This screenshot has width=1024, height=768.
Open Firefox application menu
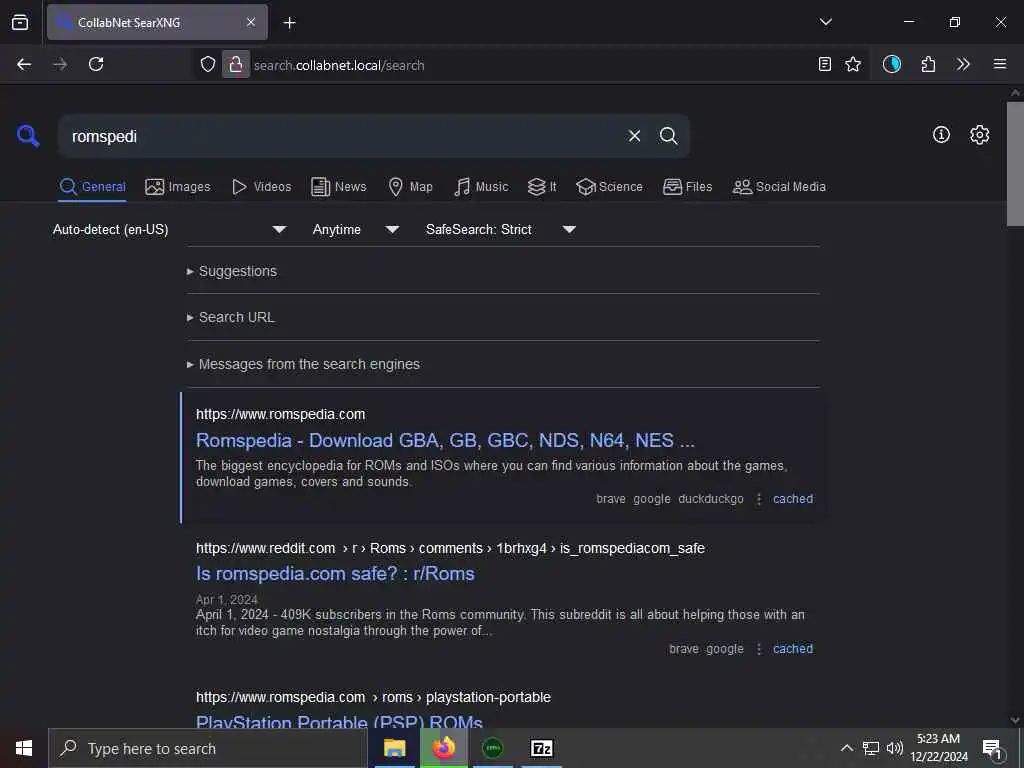point(1000,64)
